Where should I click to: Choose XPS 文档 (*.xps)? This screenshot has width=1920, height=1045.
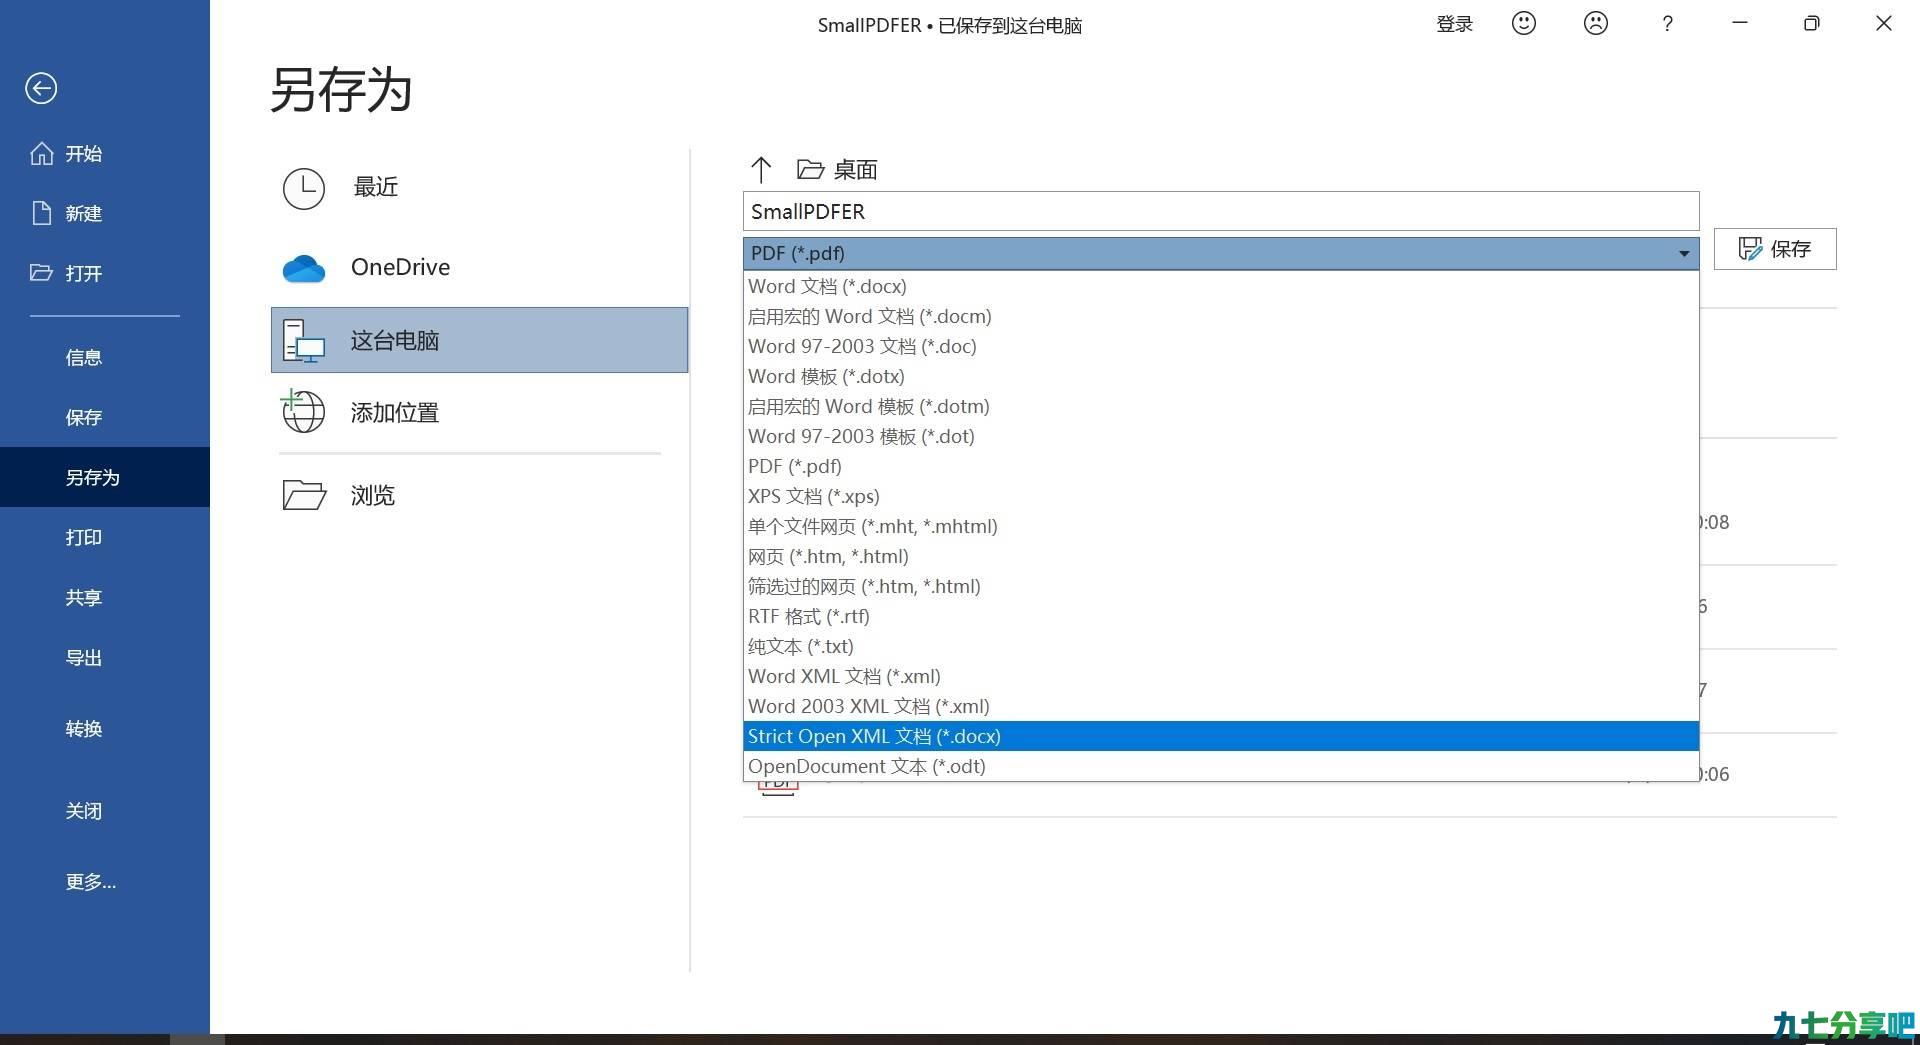click(x=1221, y=496)
